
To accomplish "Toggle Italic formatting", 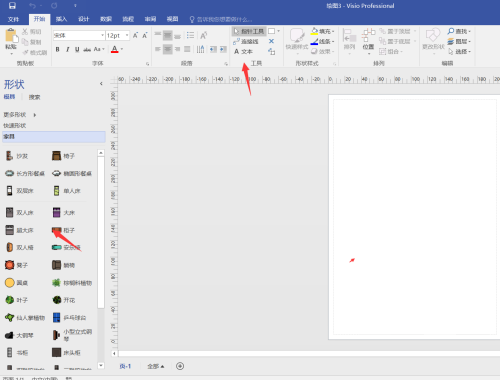I will tap(67, 49).
